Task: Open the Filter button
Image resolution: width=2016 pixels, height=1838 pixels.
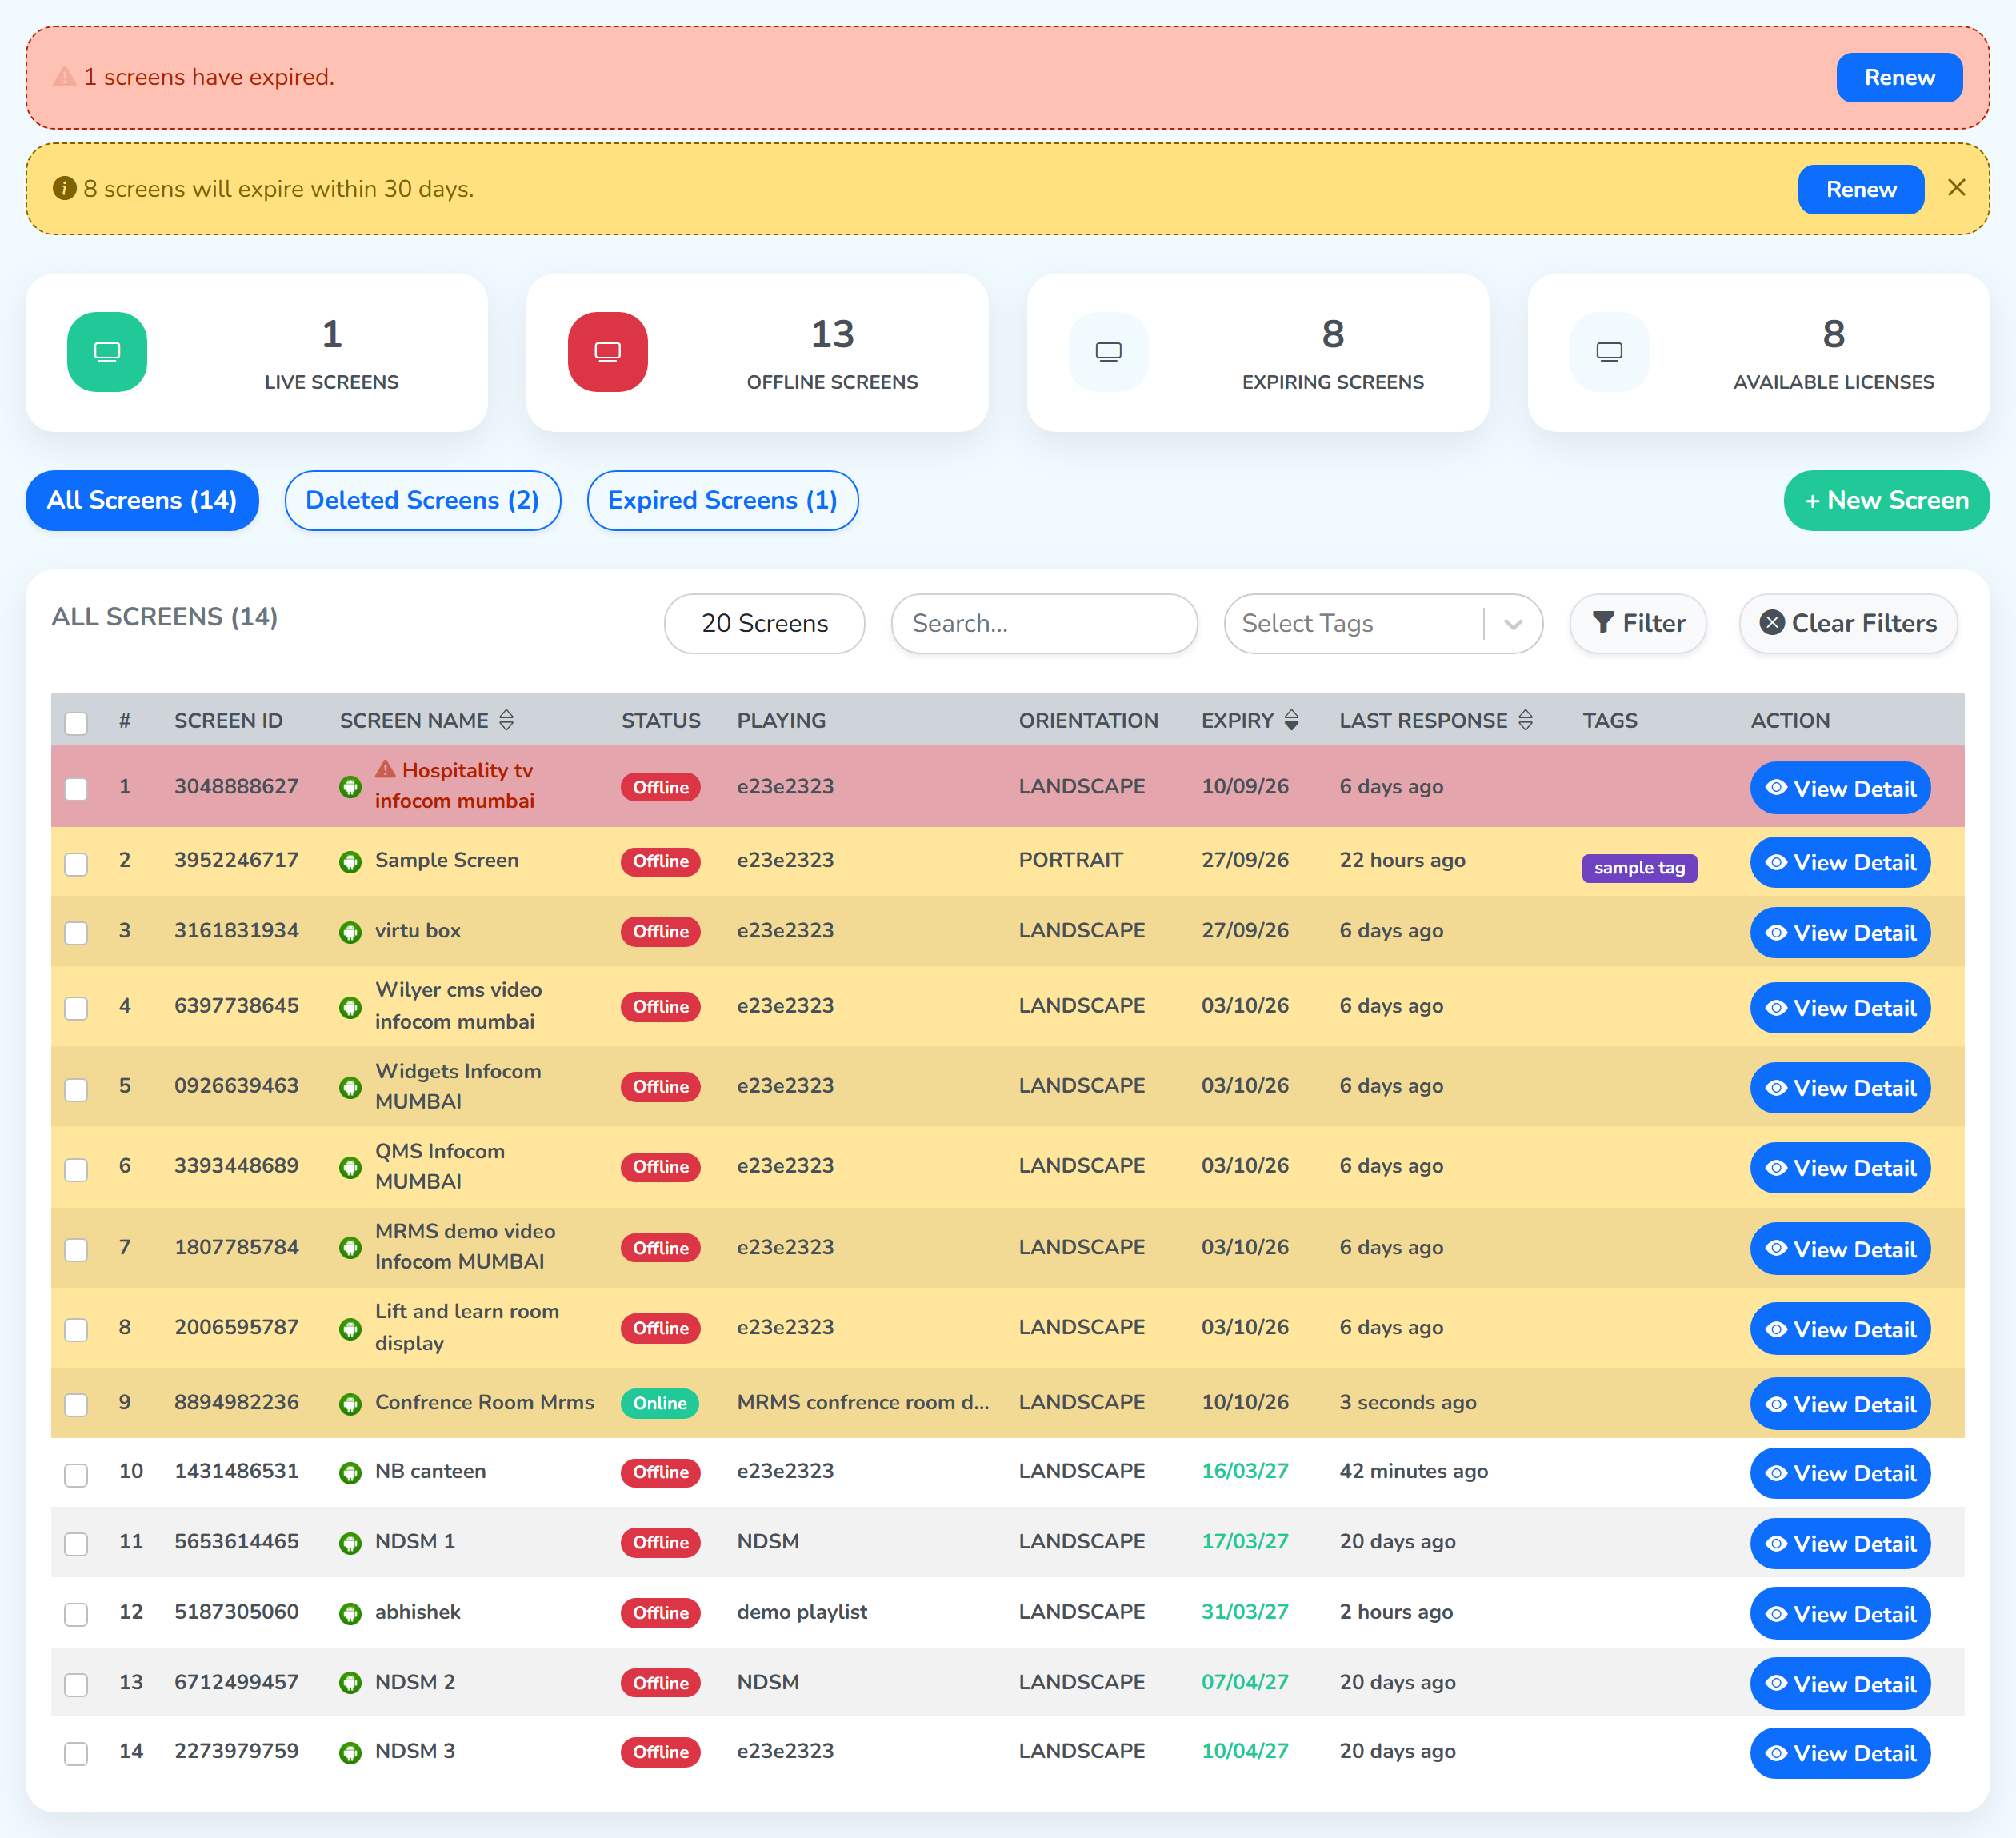Action: coord(1637,624)
